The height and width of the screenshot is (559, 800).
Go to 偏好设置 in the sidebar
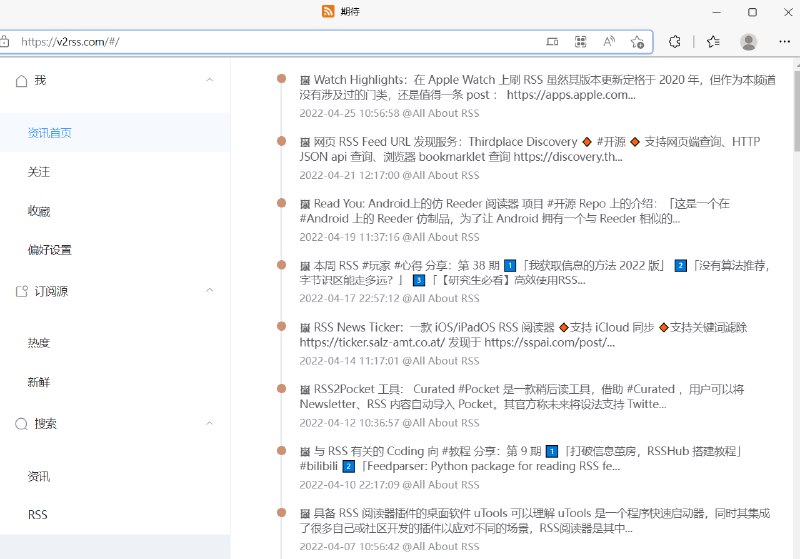pyautogui.click(x=49, y=250)
